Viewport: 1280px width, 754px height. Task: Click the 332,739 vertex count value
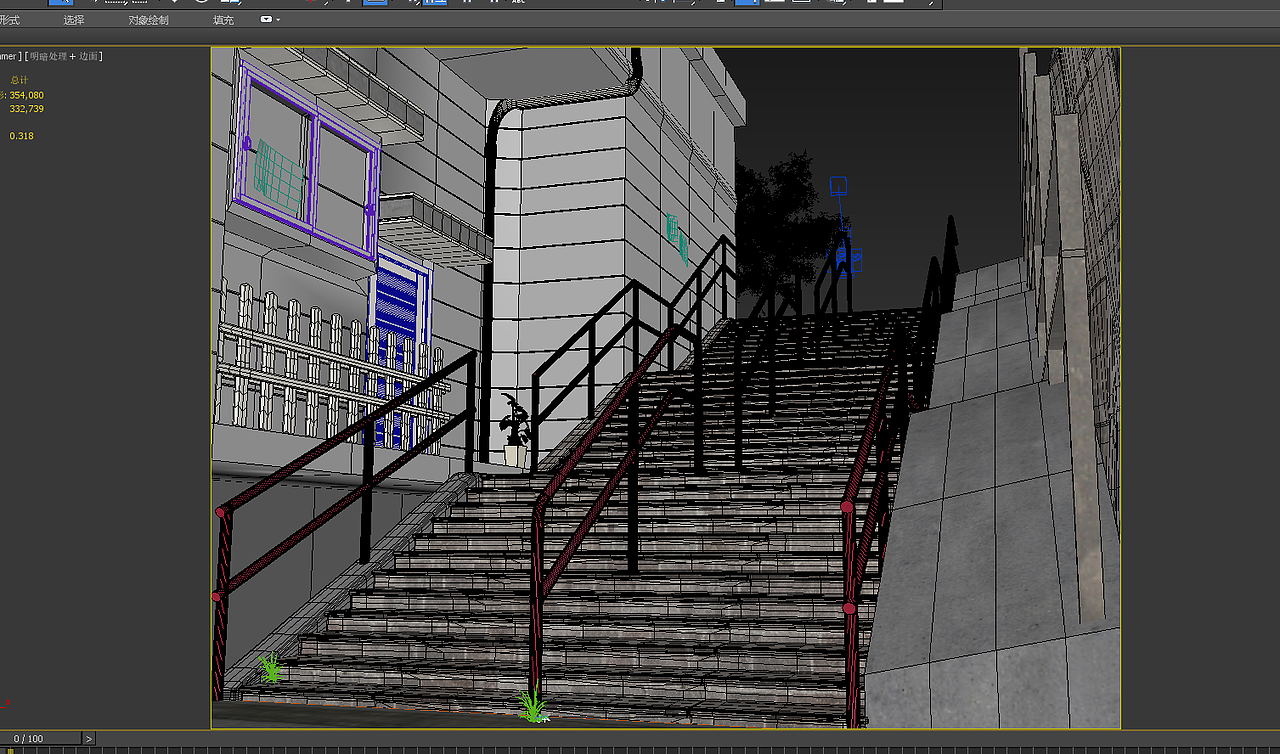(27, 108)
